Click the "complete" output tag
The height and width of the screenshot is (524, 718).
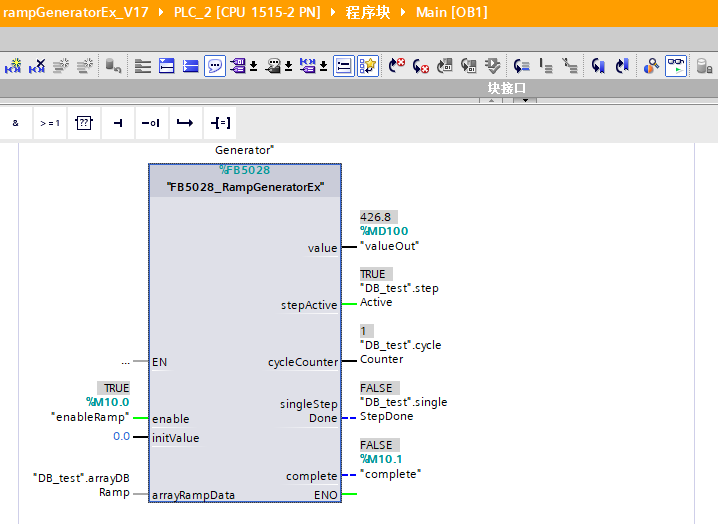tap(391, 474)
